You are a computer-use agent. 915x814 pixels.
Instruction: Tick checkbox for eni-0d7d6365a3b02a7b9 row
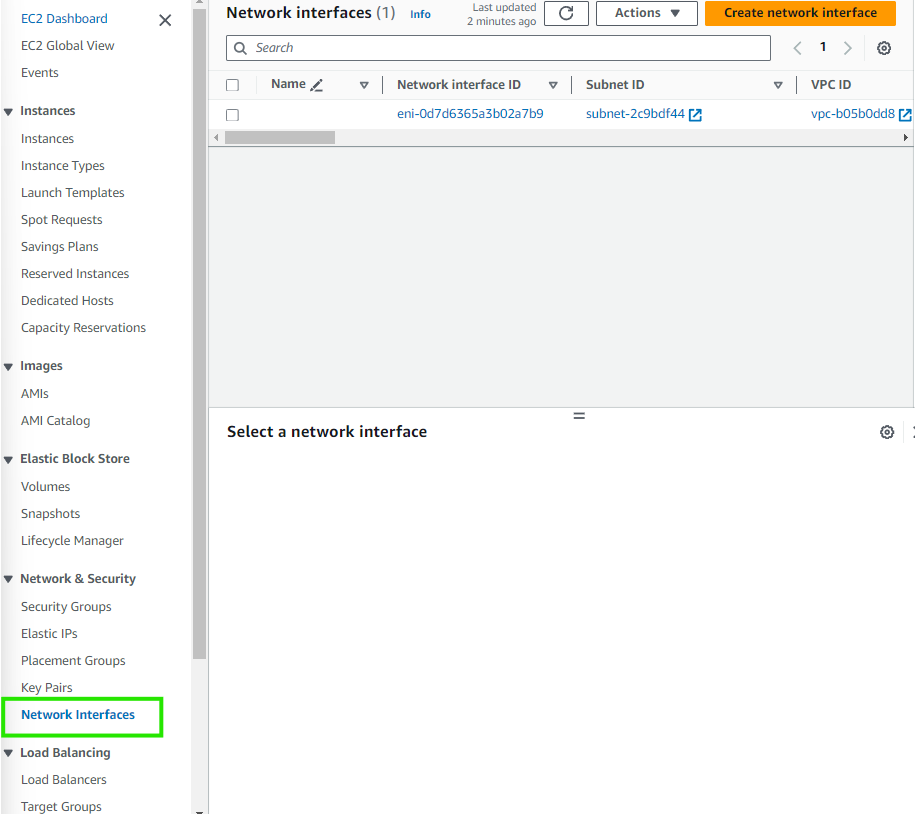[x=233, y=115]
